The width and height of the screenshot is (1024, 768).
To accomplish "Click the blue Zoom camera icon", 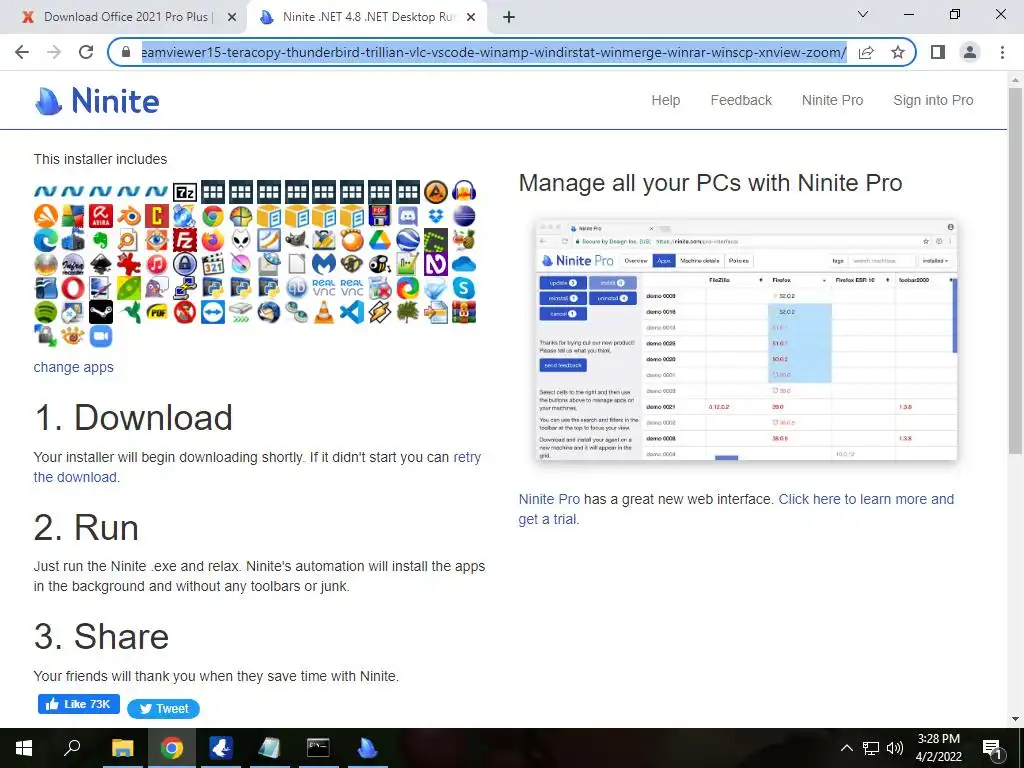I will [x=101, y=336].
